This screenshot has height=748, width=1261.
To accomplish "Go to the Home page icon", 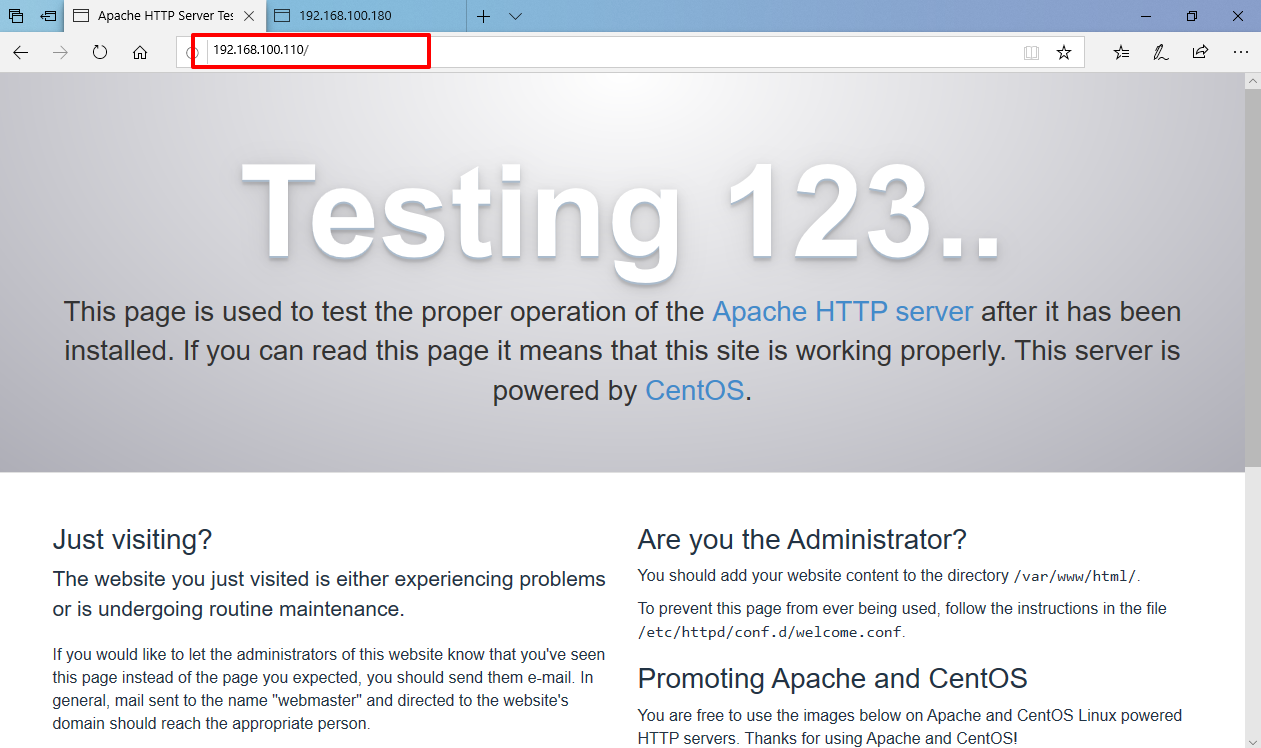I will [x=140, y=52].
